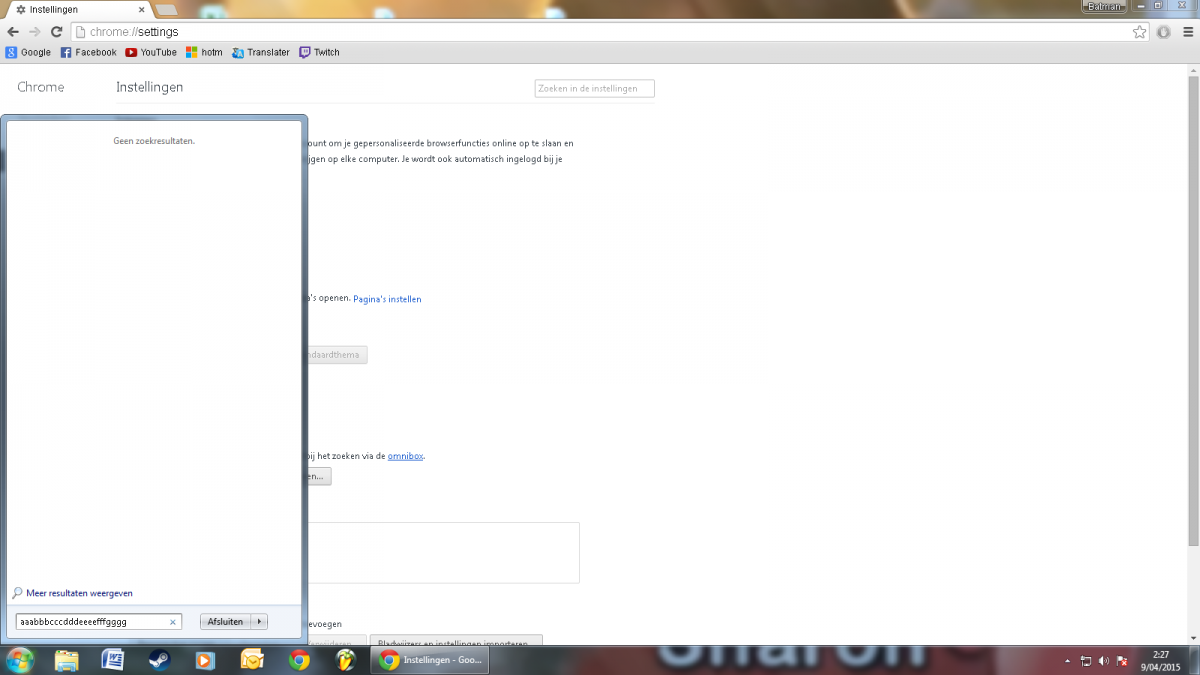Open the Chrome hamburger menu
The height and width of the screenshot is (675, 1200).
(1186, 32)
